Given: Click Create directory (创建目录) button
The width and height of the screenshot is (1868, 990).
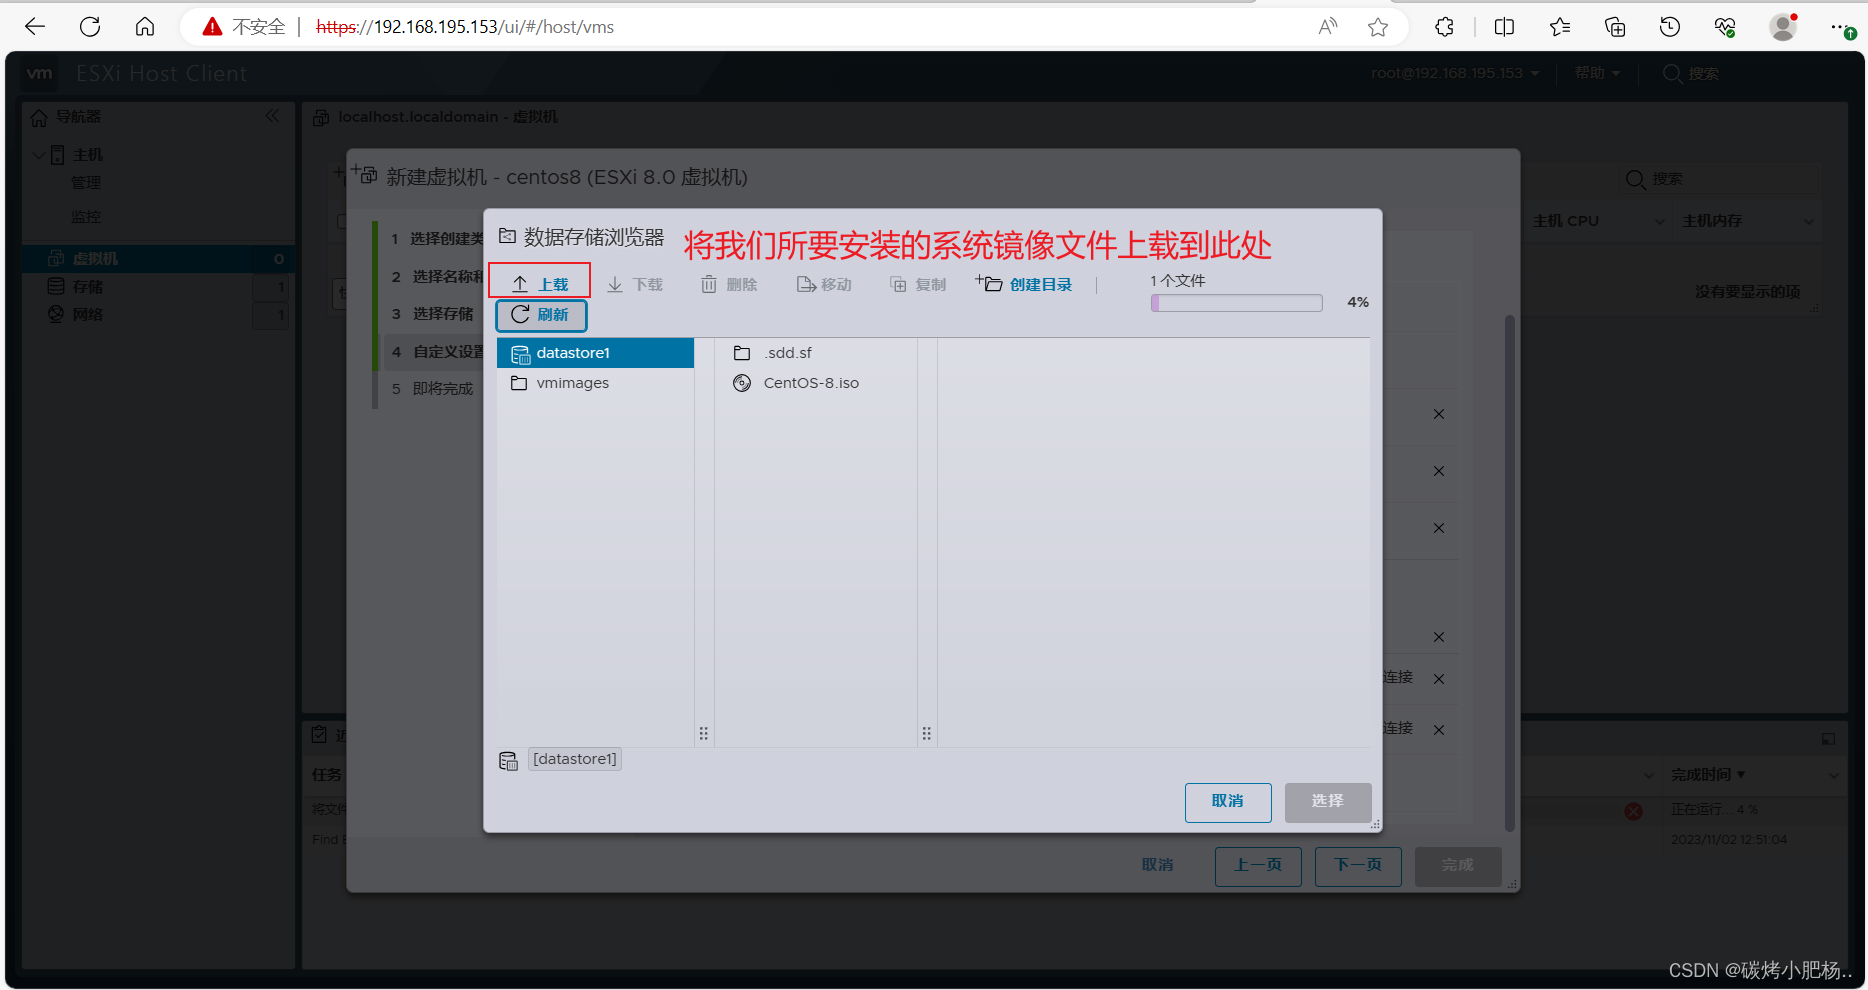Looking at the screenshot, I should click(1024, 284).
